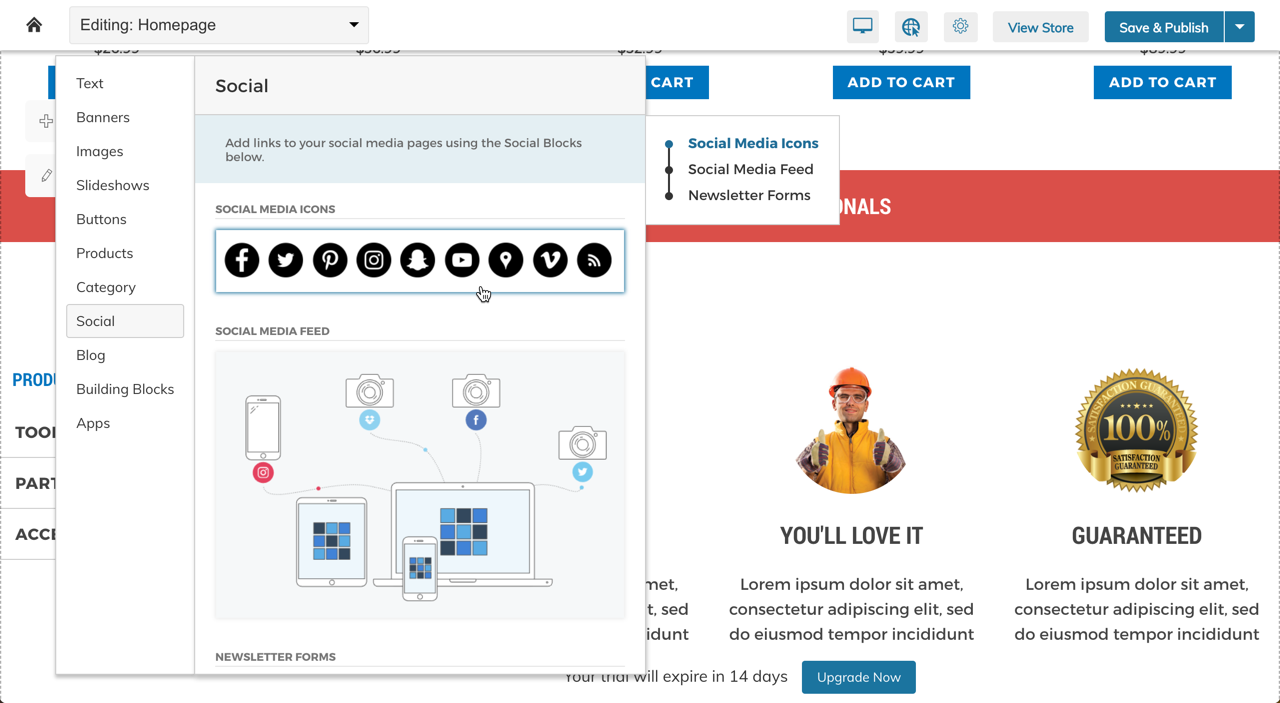Viewport: 1280px width, 703px height.
Task: Choose the Social Media Feed block thumbnail
Action: point(420,484)
